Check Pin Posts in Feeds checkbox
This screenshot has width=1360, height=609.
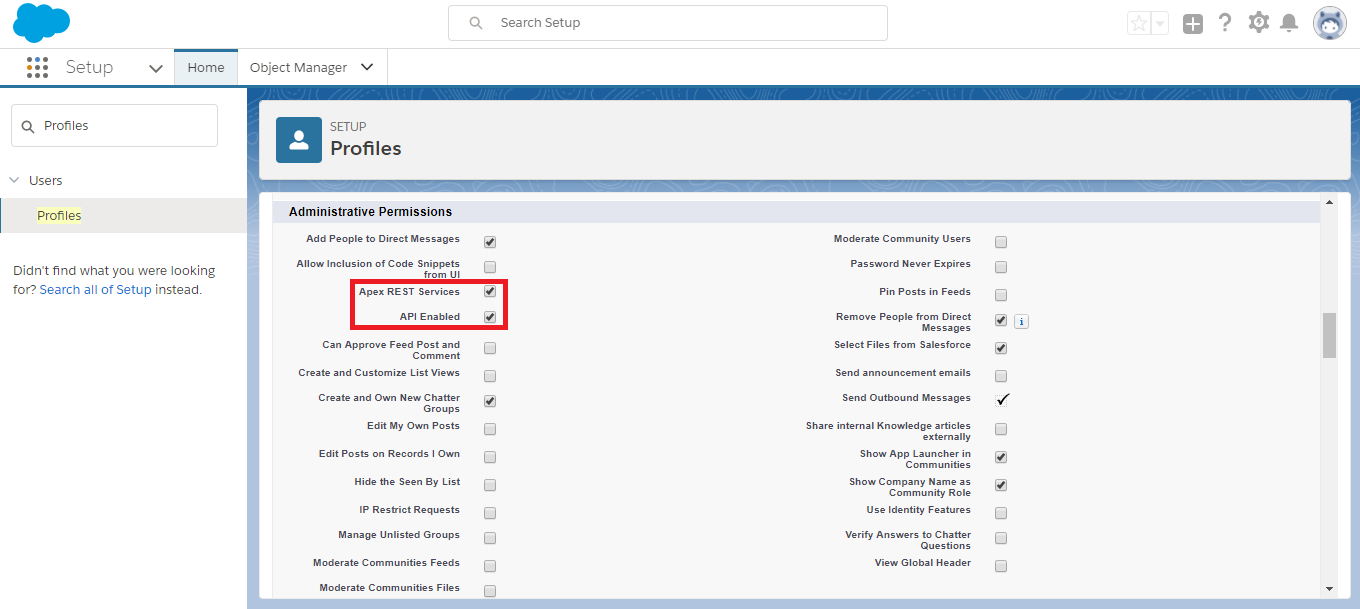pyautogui.click(x=1001, y=295)
